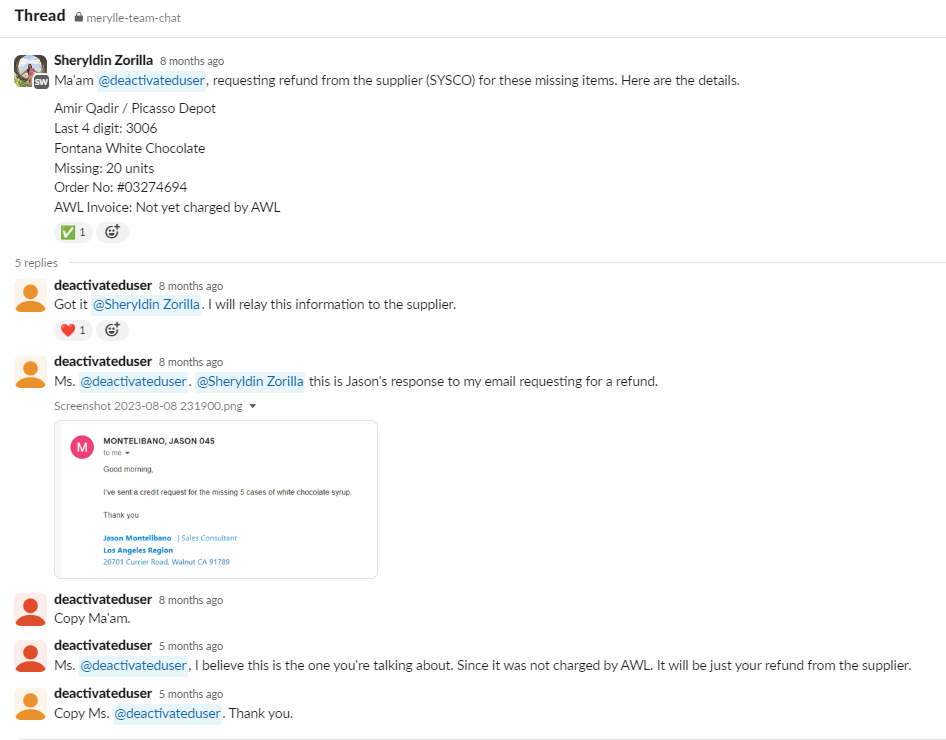Open the email screenshot image preview

click(216, 499)
